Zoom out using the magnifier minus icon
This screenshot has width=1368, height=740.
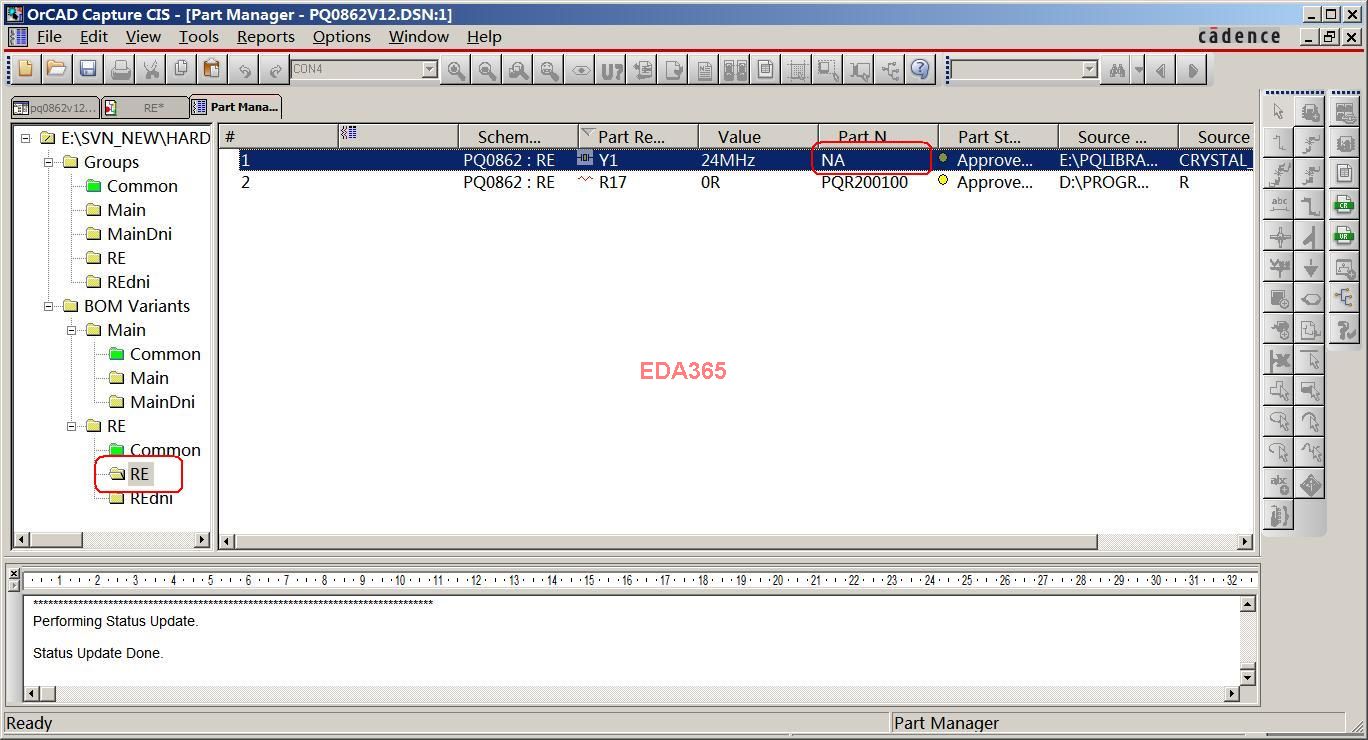[x=487, y=69]
